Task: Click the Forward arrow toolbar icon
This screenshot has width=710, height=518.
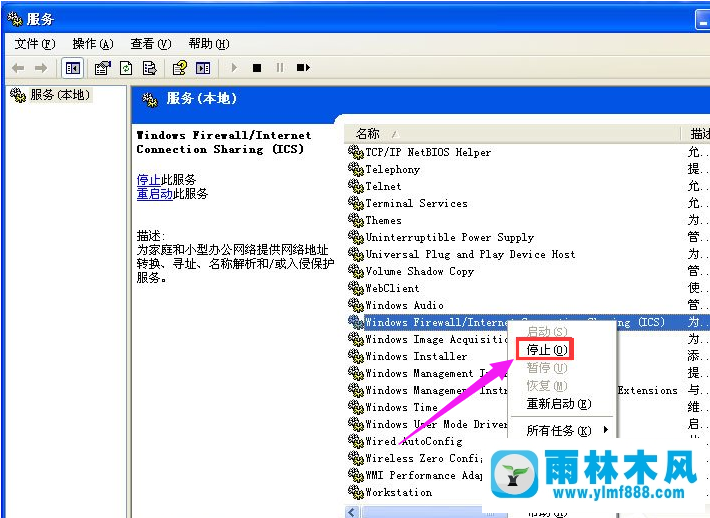Action: click(41, 68)
